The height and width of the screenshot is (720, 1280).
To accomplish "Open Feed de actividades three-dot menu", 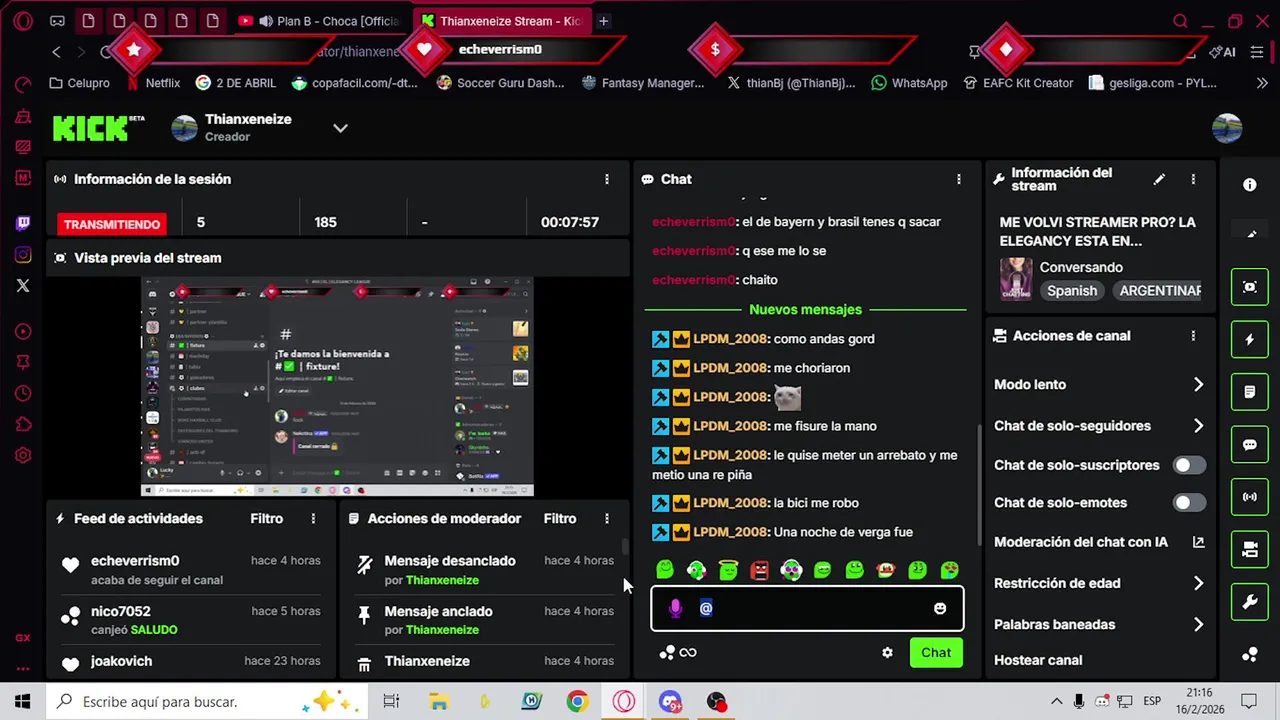I will coord(313,518).
